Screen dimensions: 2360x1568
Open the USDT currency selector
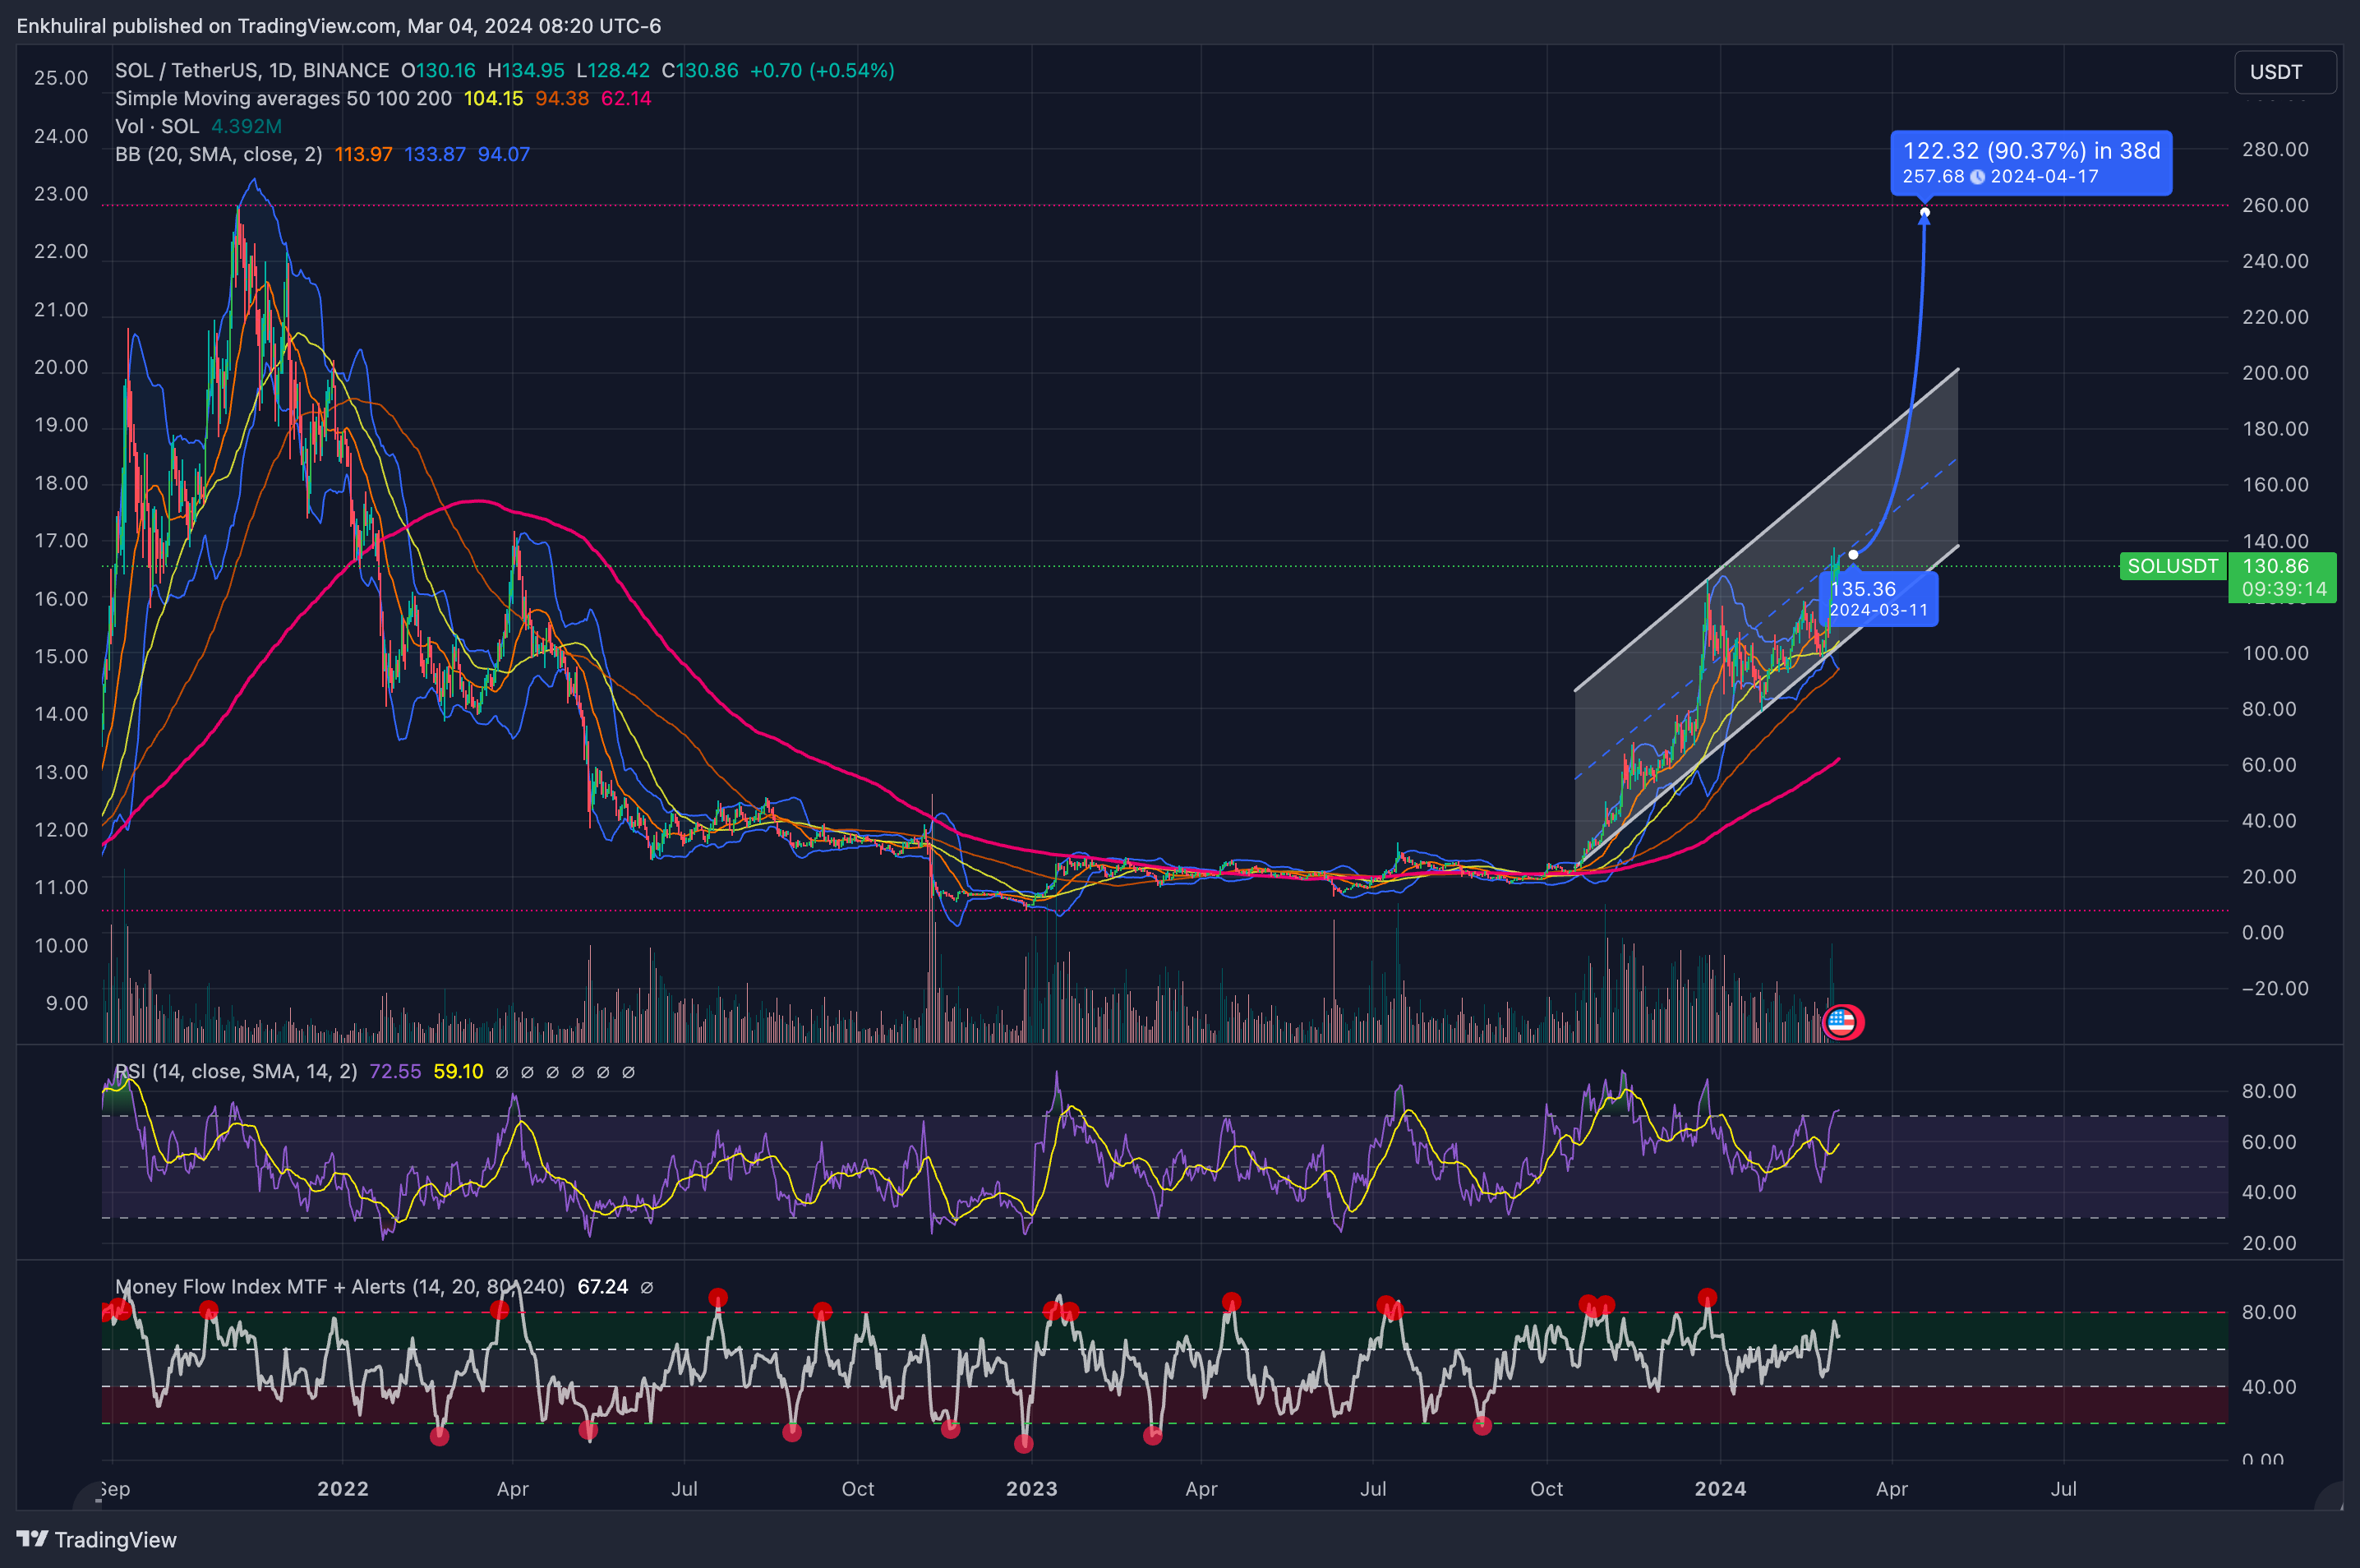point(2284,72)
